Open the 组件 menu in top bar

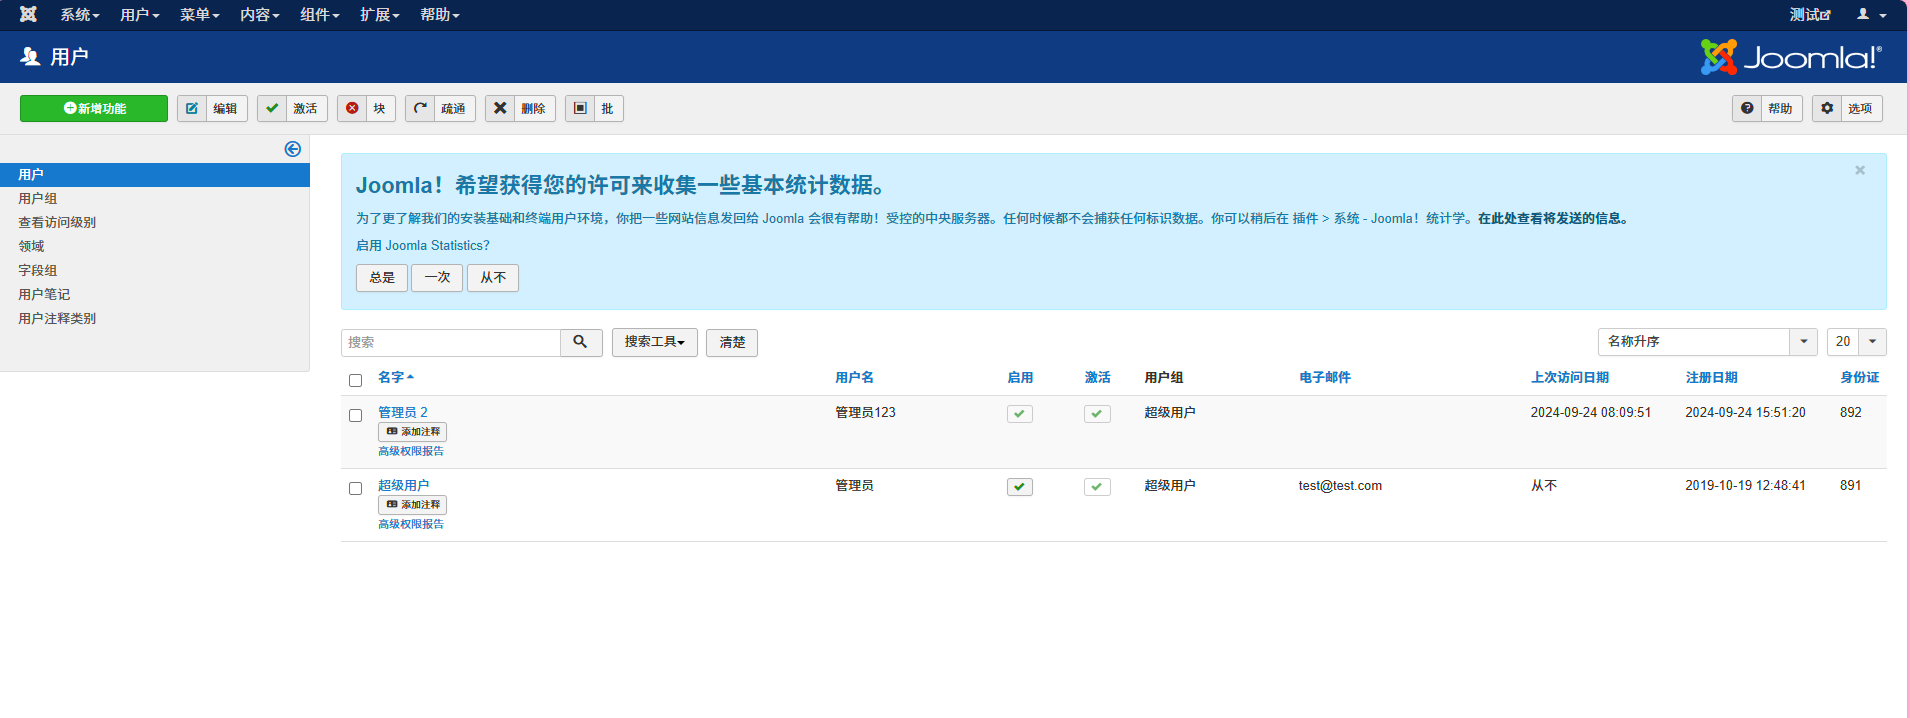tap(319, 15)
